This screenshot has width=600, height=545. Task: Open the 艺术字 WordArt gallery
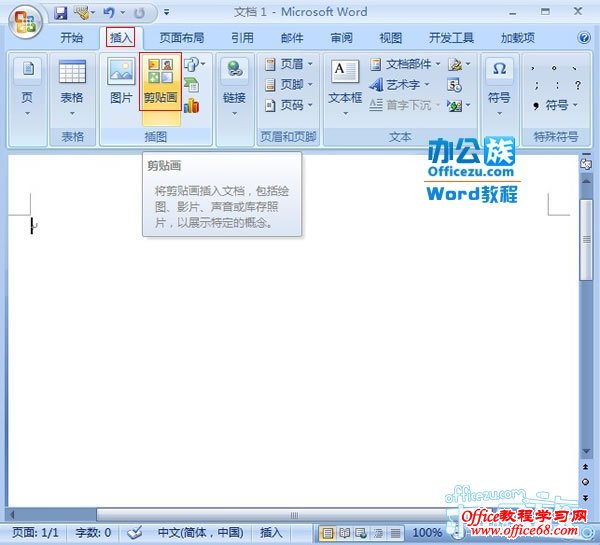coord(399,85)
